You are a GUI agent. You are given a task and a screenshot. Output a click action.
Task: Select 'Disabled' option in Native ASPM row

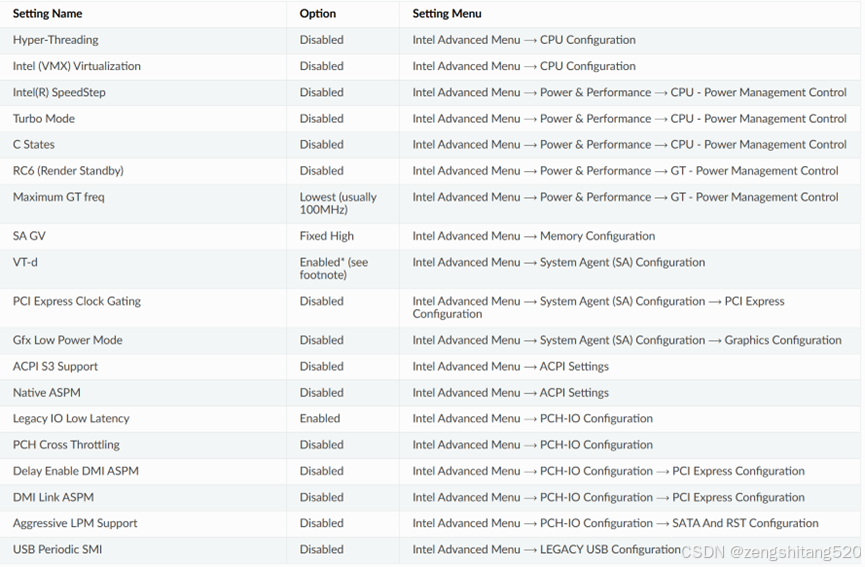(x=322, y=393)
